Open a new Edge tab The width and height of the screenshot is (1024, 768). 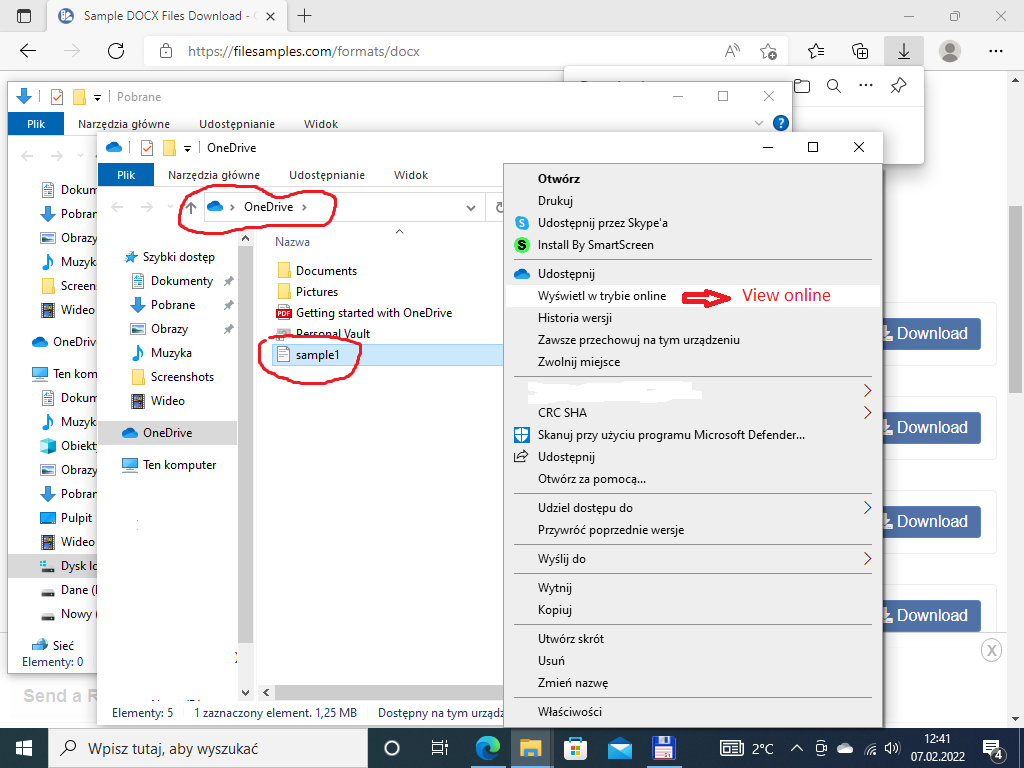(x=304, y=16)
